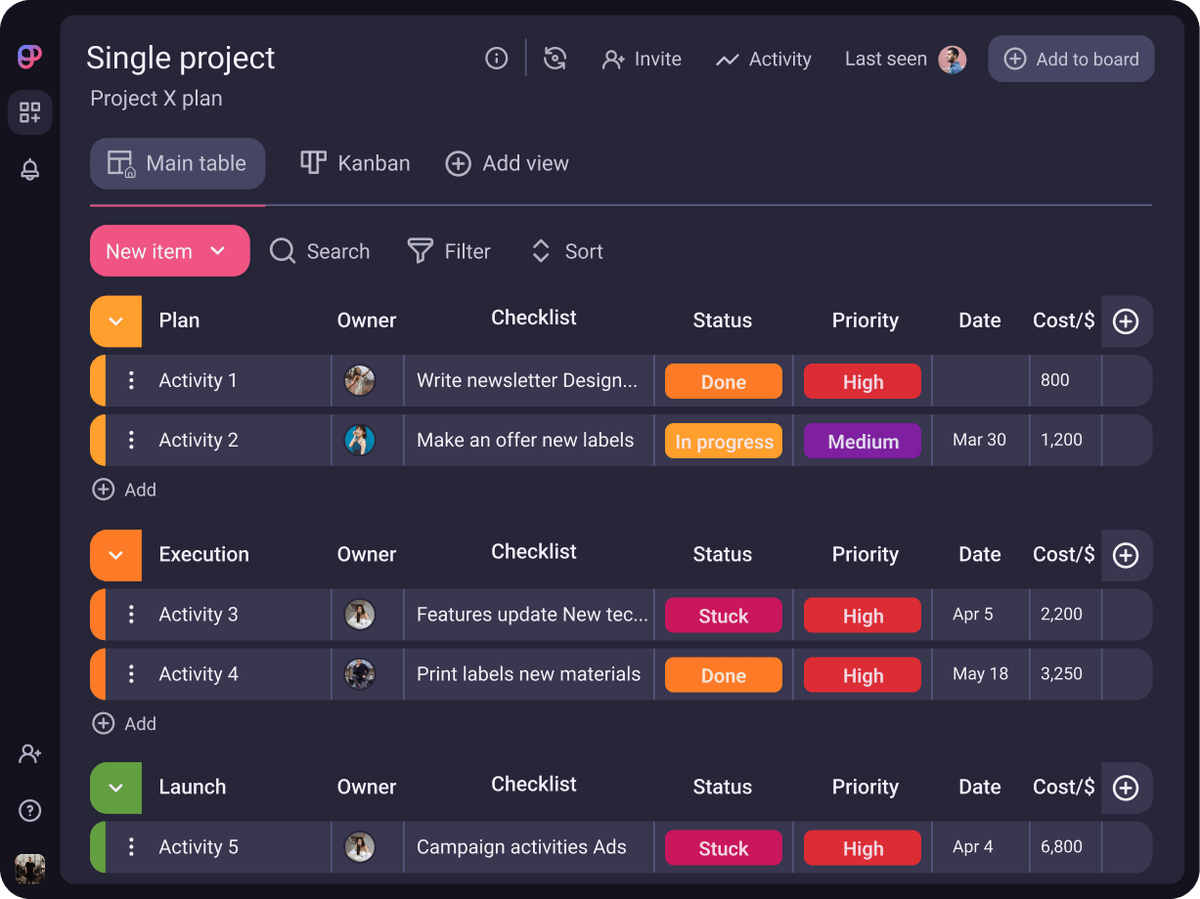Image resolution: width=1200 pixels, height=899 pixels.
Task: Click the automation sync icon beside info
Action: coord(555,59)
